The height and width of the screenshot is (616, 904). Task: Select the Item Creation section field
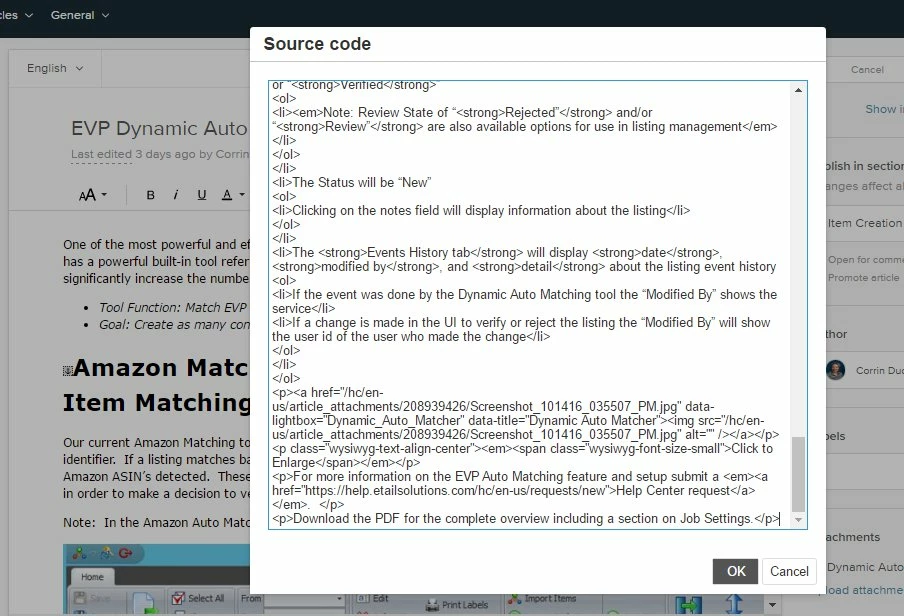(x=865, y=223)
